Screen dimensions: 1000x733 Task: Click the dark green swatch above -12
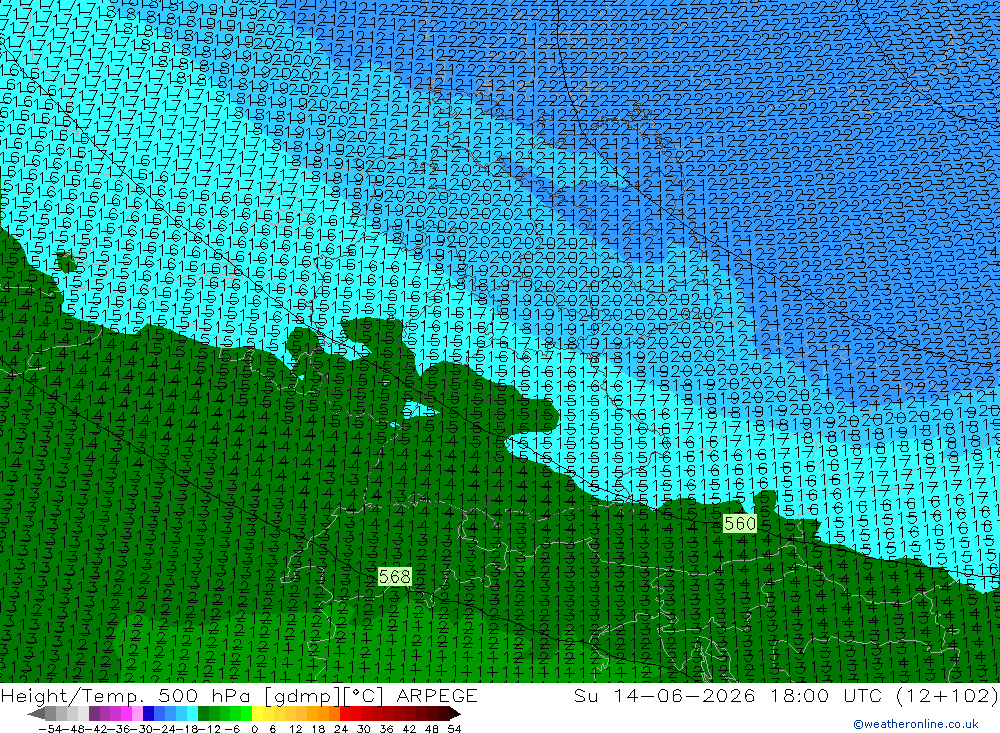click(203, 713)
